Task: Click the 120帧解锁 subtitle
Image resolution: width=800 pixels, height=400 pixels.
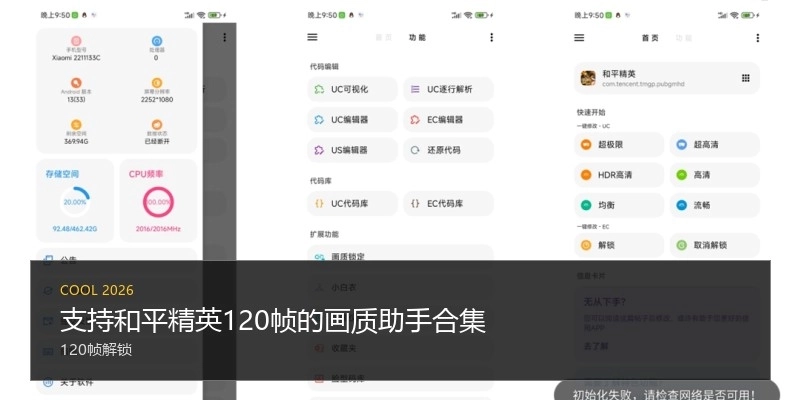Action: tap(96, 350)
